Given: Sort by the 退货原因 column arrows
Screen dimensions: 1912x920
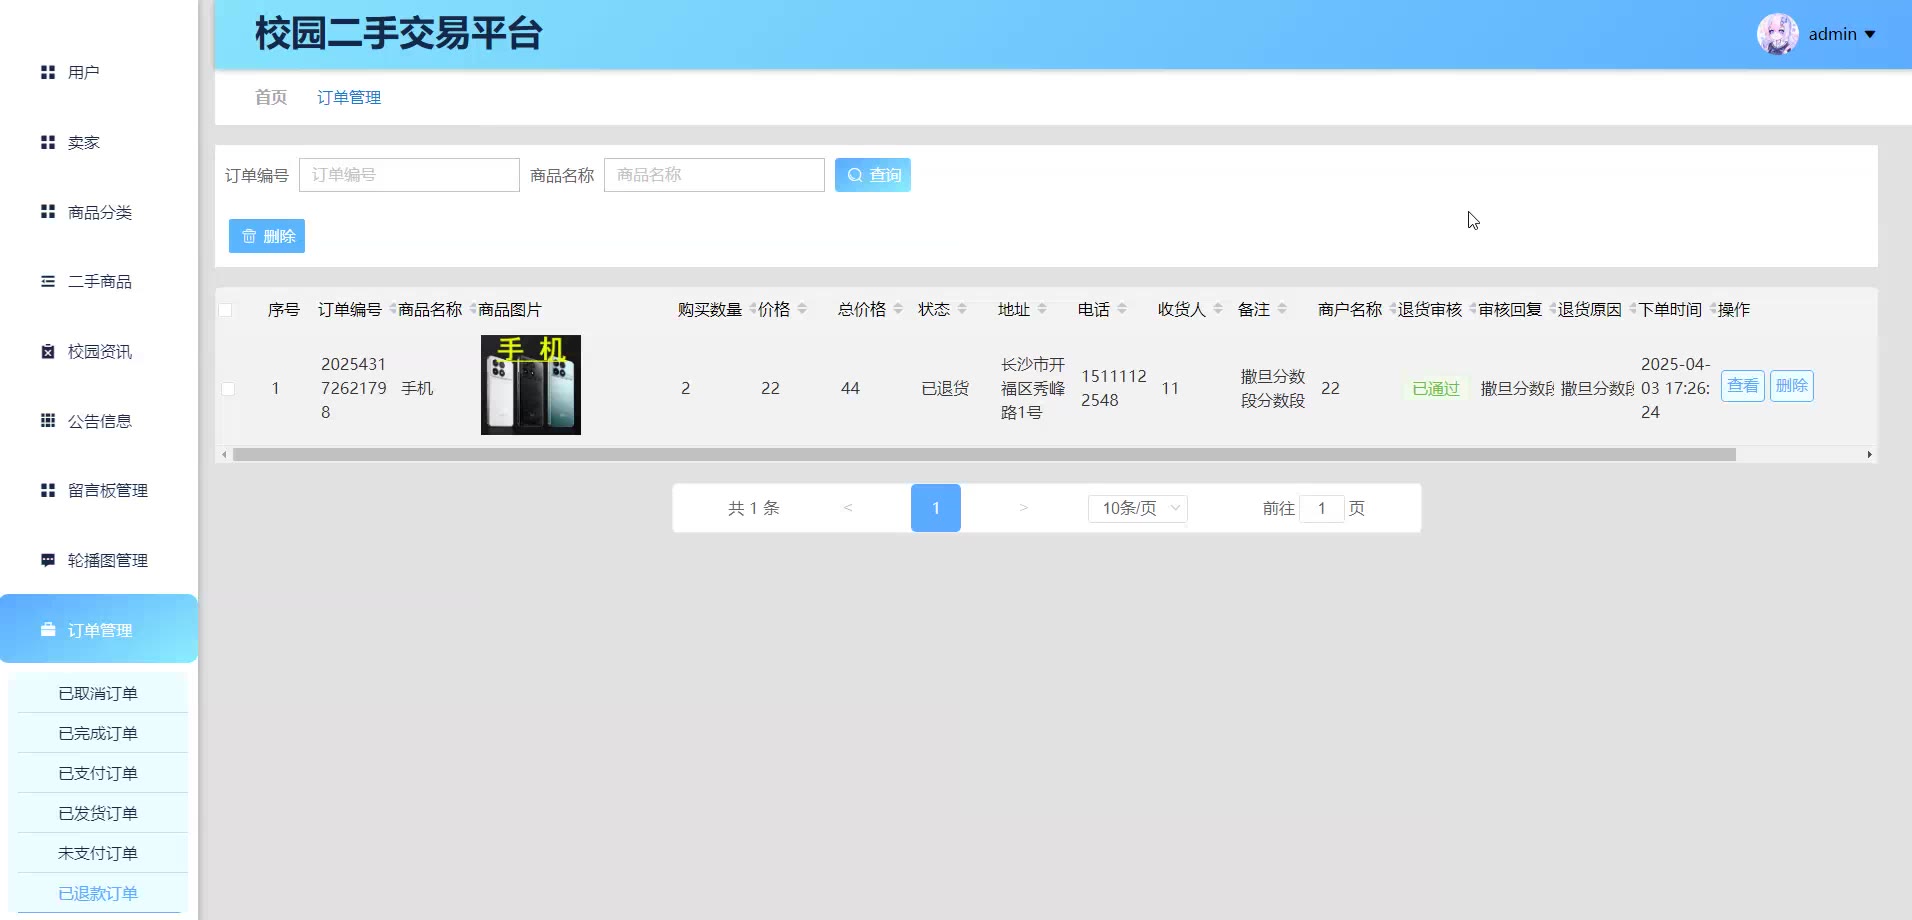Looking at the screenshot, I should (1633, 309).
